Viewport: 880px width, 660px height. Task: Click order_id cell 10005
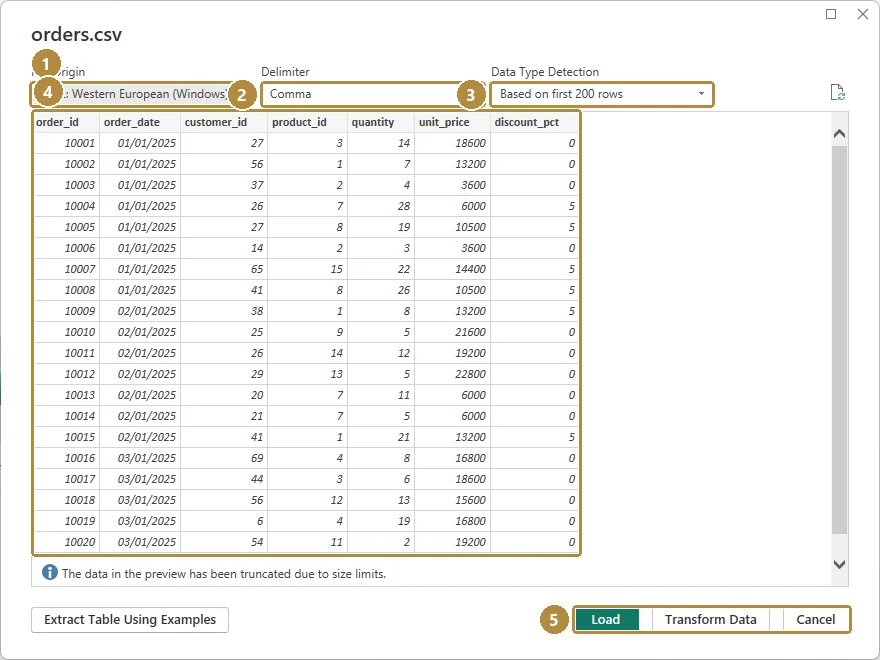(67, 227)
